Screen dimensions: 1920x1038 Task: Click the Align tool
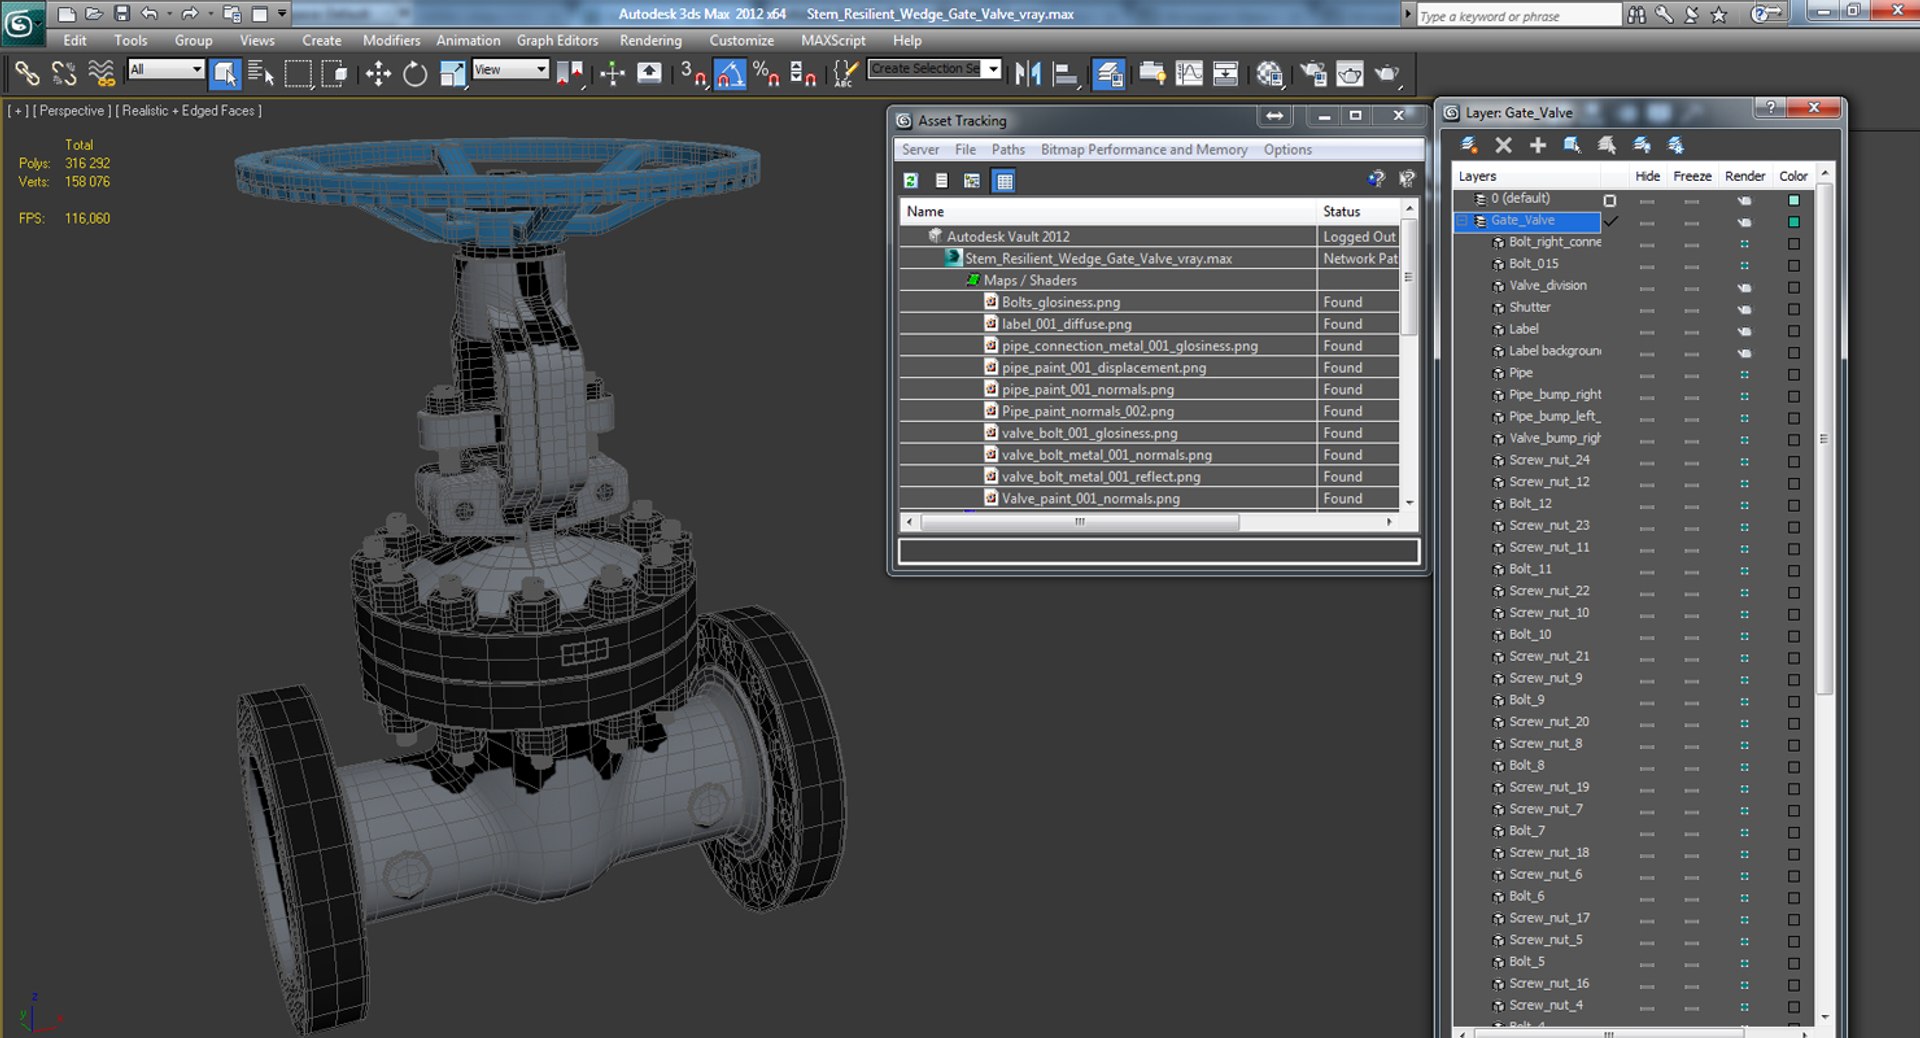point(1066,73)
